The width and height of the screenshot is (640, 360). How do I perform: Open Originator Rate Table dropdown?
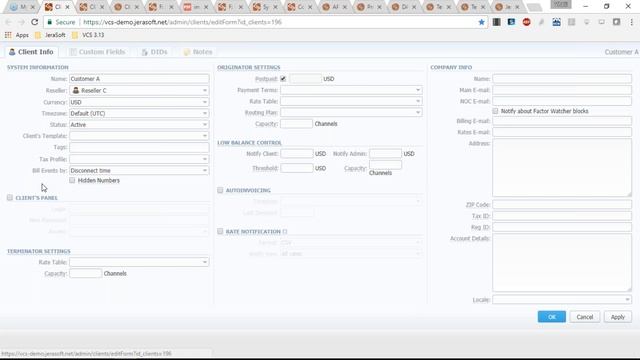click(351, 101)
